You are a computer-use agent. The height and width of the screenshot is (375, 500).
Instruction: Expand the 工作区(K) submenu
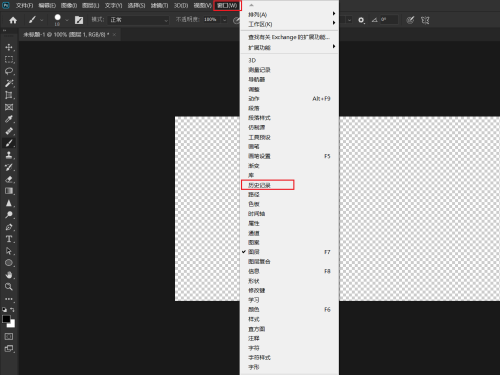[289, 24]
